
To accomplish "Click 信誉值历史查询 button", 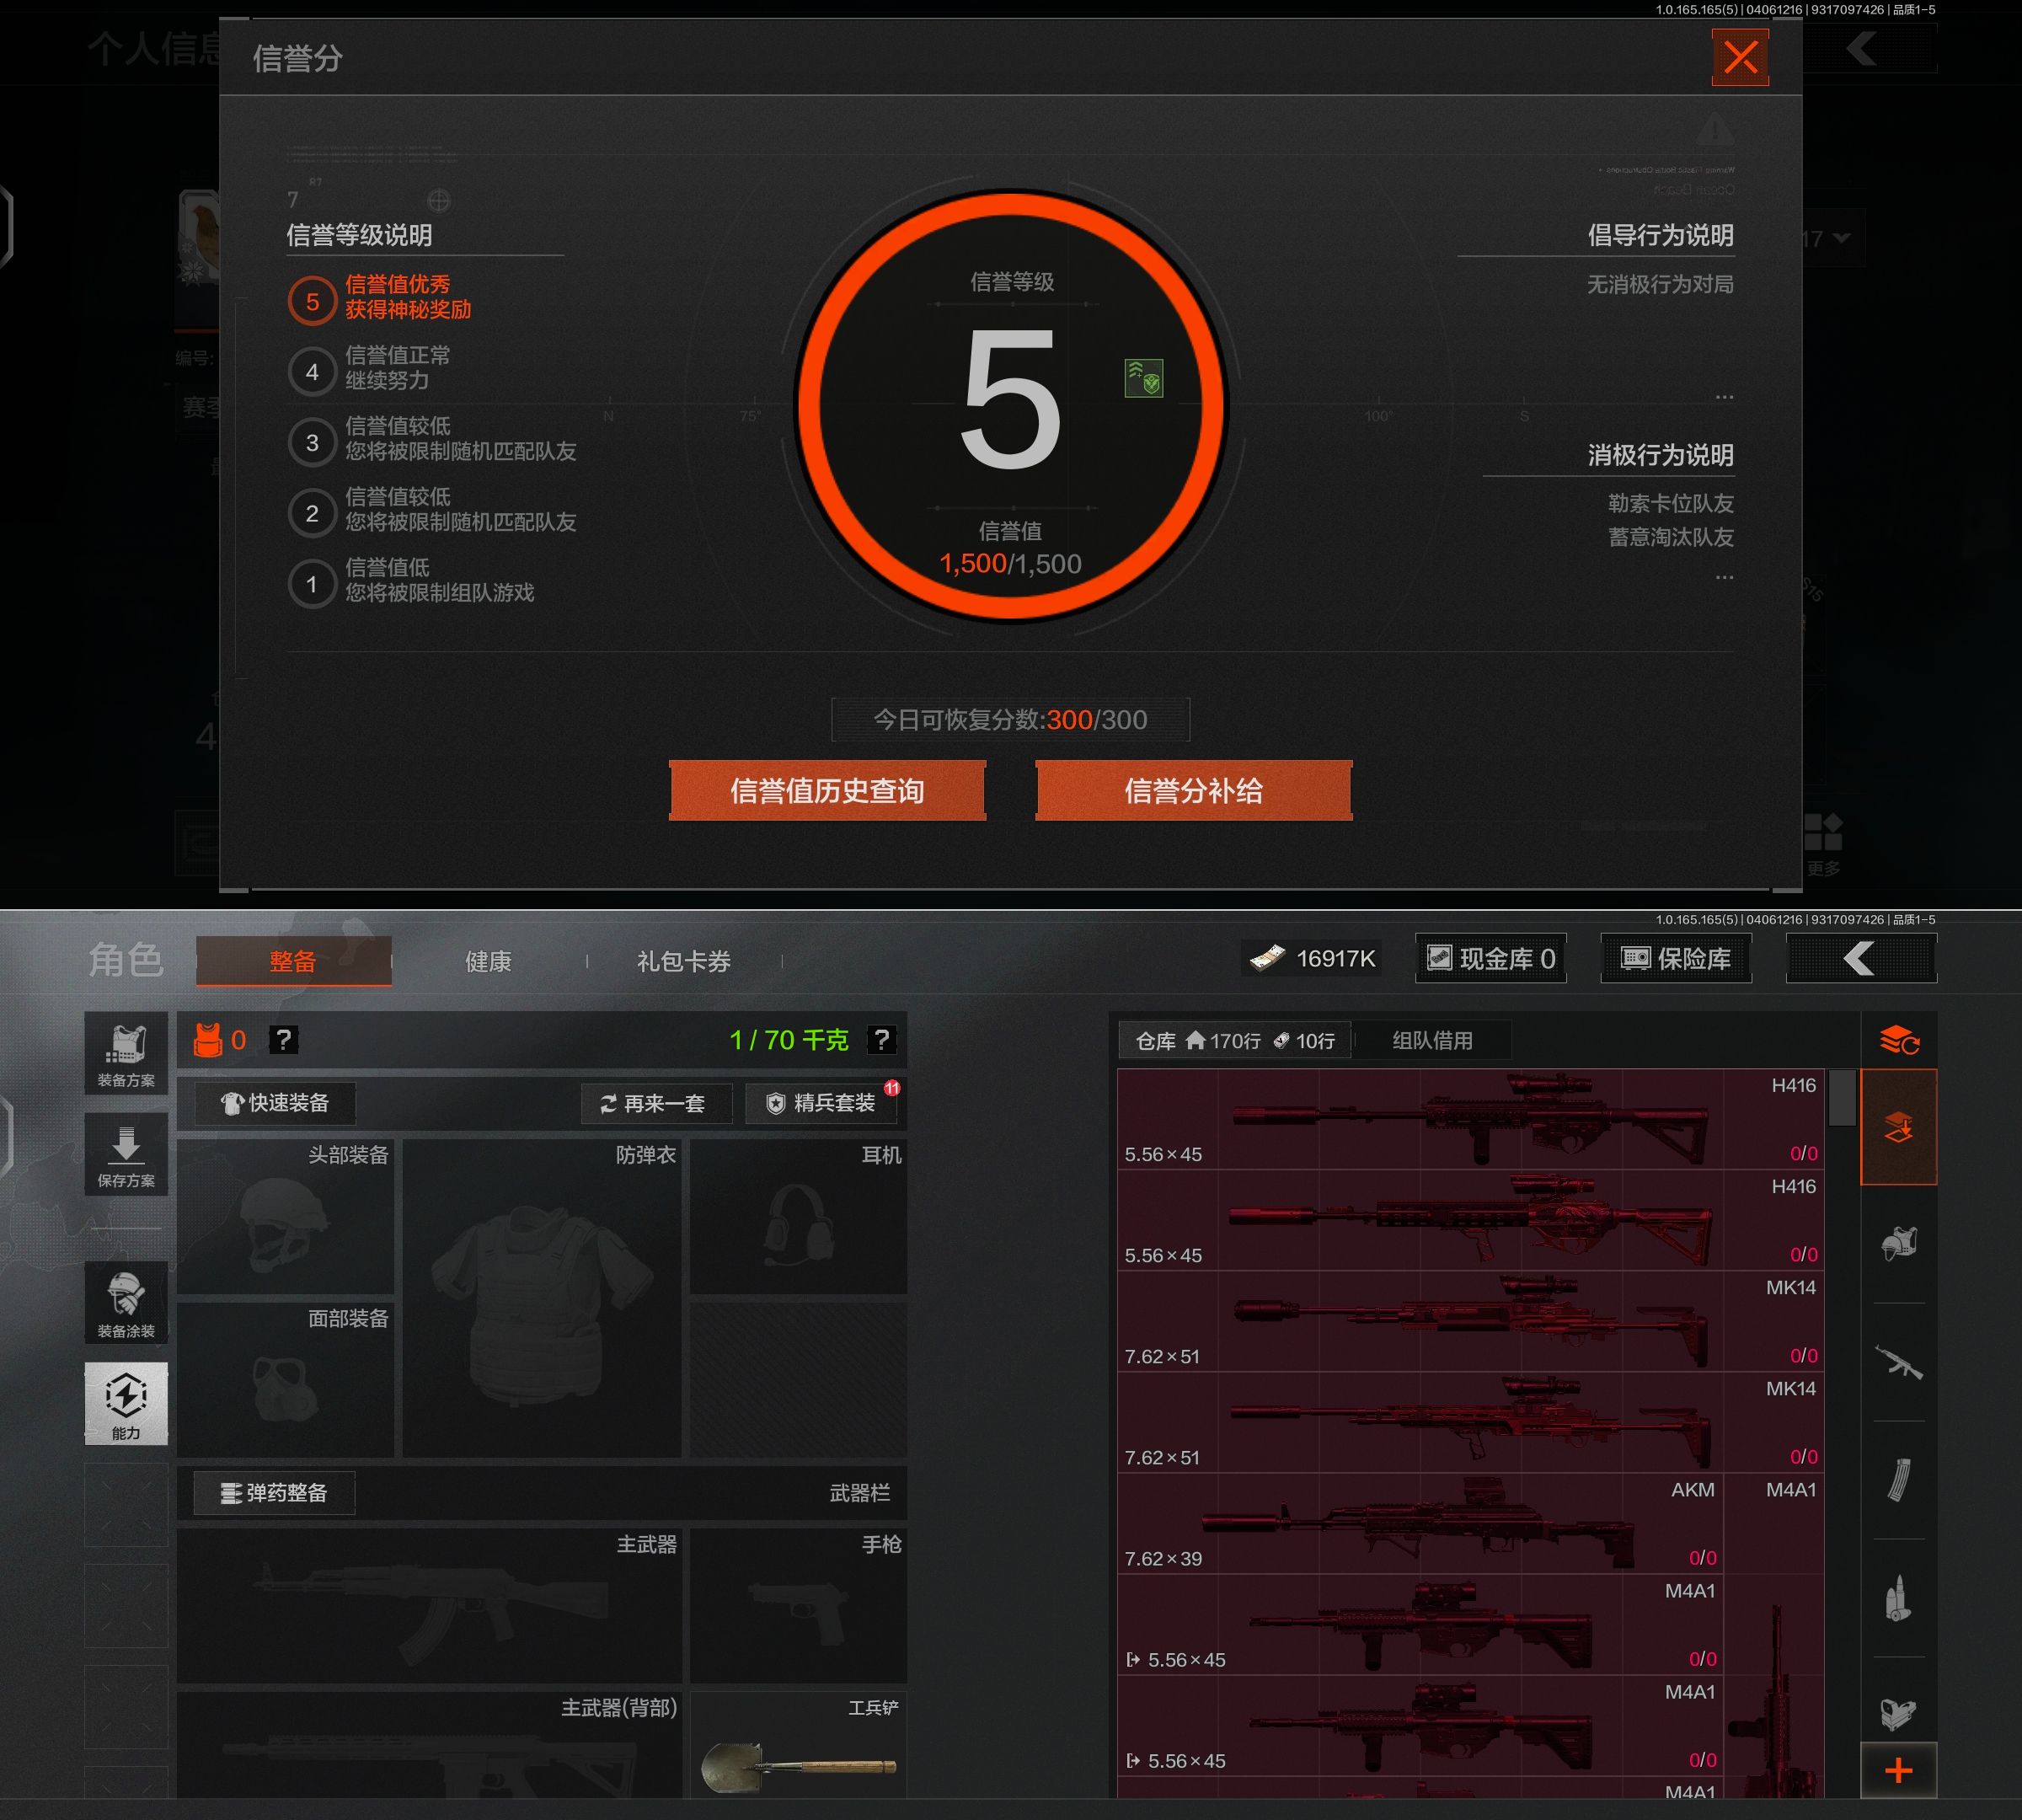I will [x=827, y=791].
